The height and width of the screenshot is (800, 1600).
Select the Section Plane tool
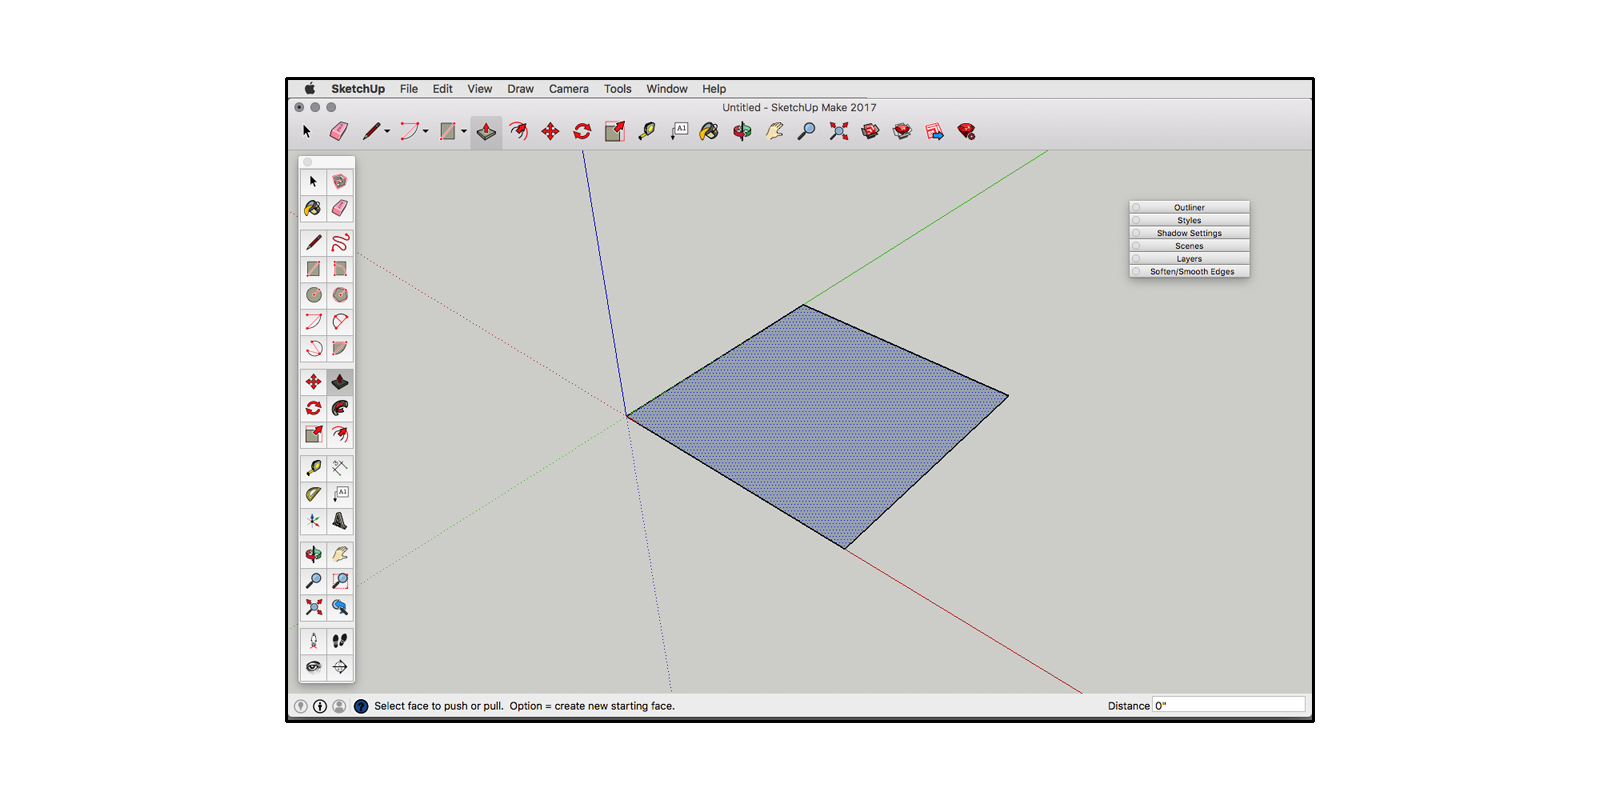(340, 667)
